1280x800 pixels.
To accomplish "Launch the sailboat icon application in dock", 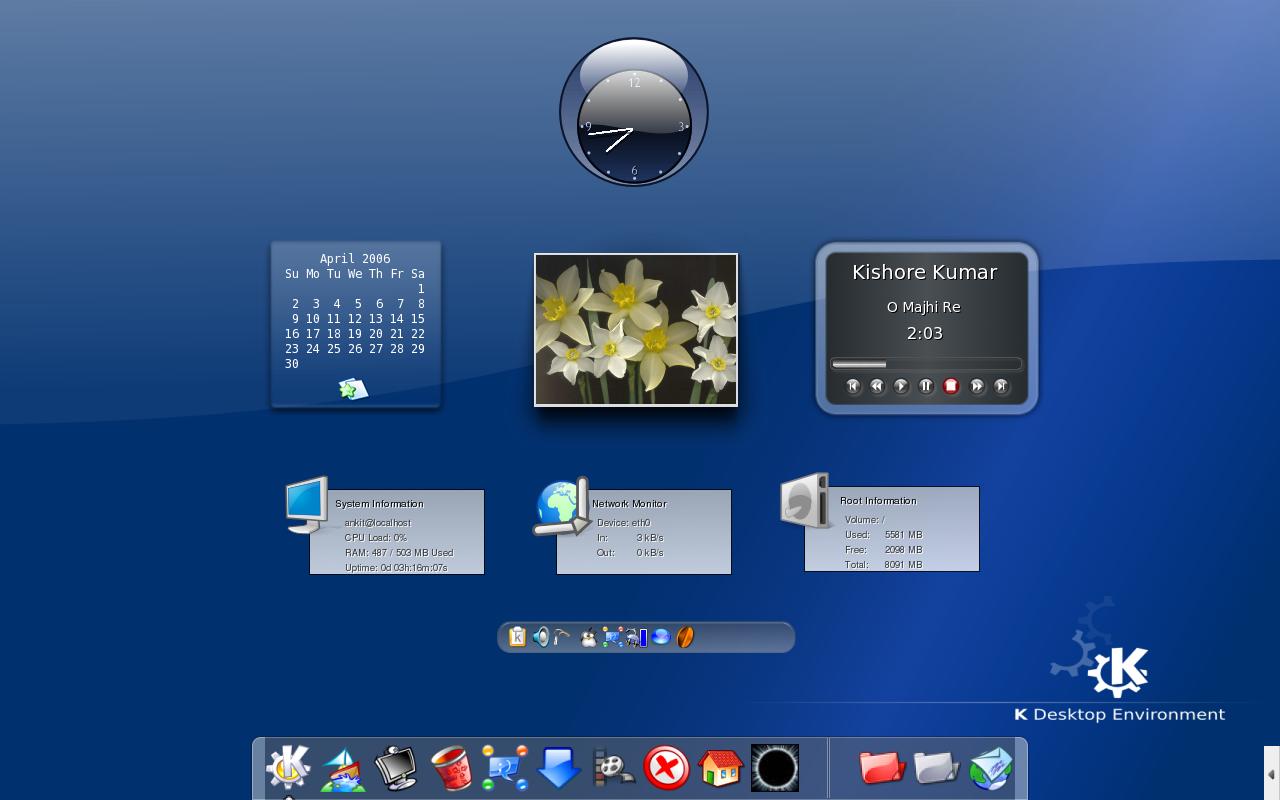I will (343, 769).
